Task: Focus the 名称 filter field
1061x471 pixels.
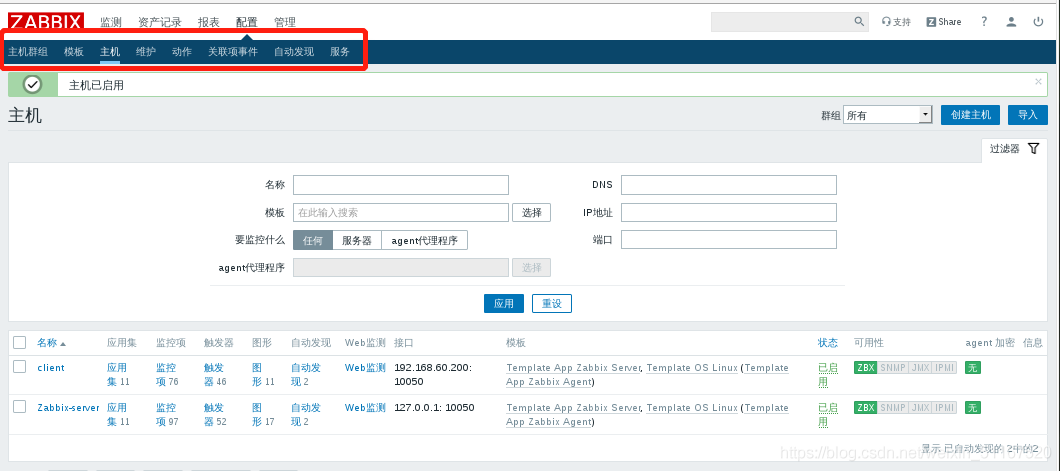Action: pyautogui.click(x=401, y=185)
